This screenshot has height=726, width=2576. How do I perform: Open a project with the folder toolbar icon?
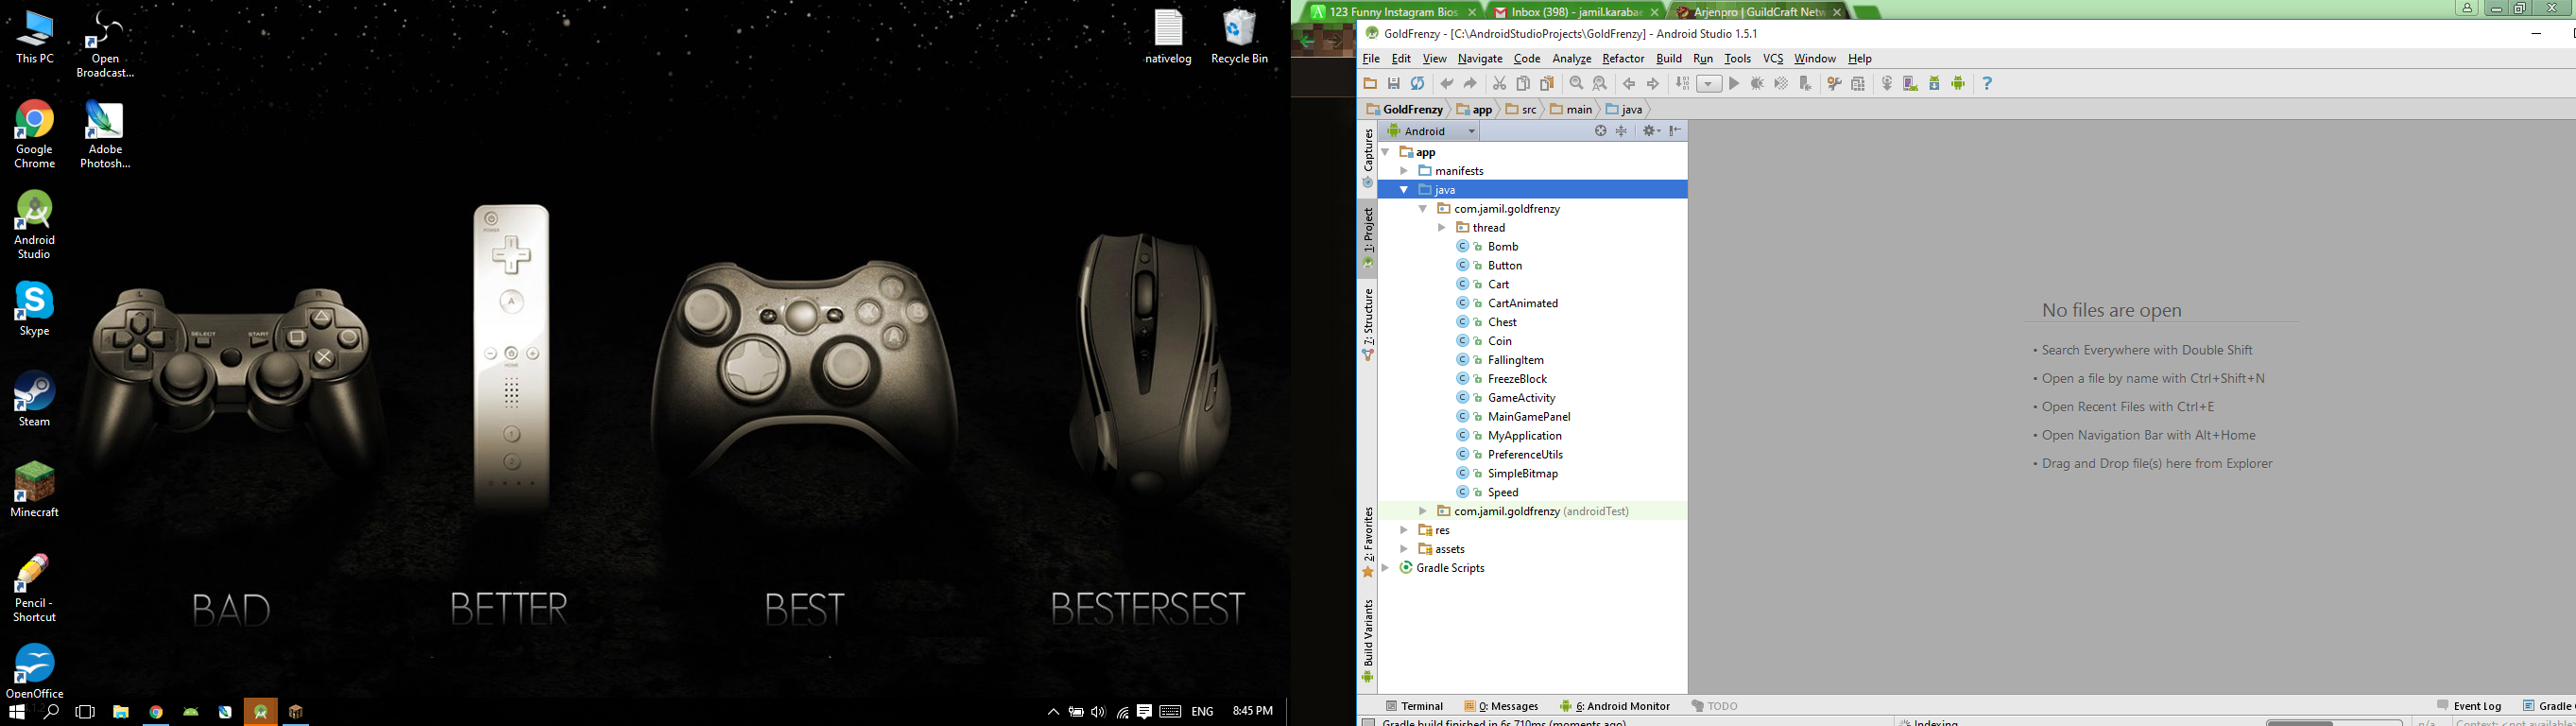click(1370, 84)
